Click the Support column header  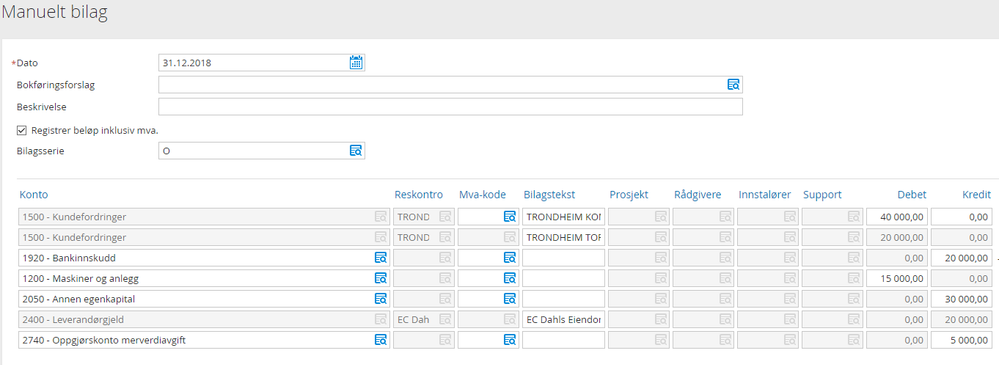point(823,194)
